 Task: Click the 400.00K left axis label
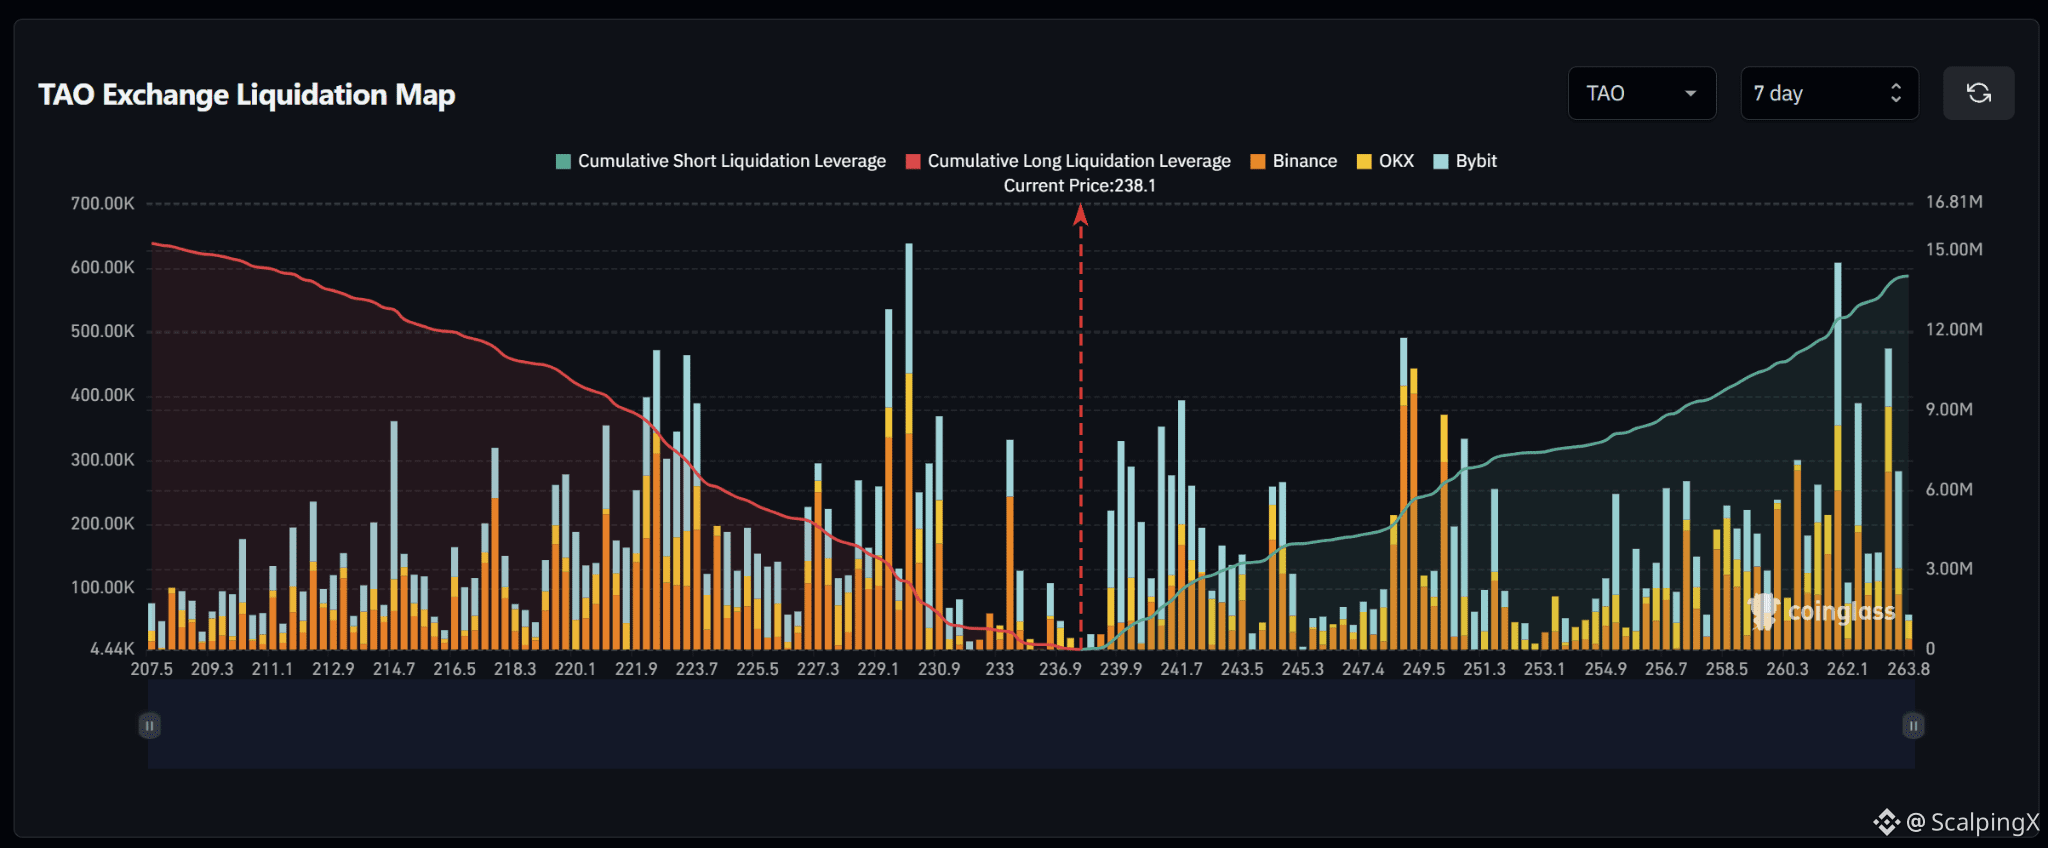tap(102, 395)
